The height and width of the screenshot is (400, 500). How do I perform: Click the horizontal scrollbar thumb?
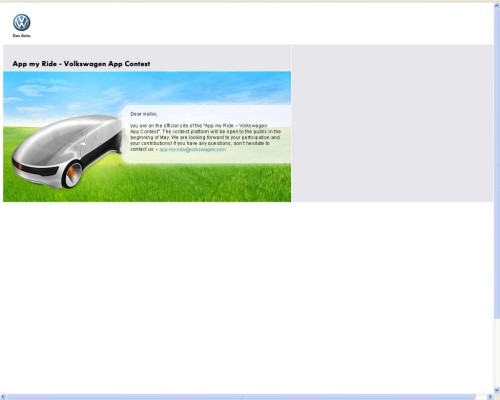coord(243,397)
